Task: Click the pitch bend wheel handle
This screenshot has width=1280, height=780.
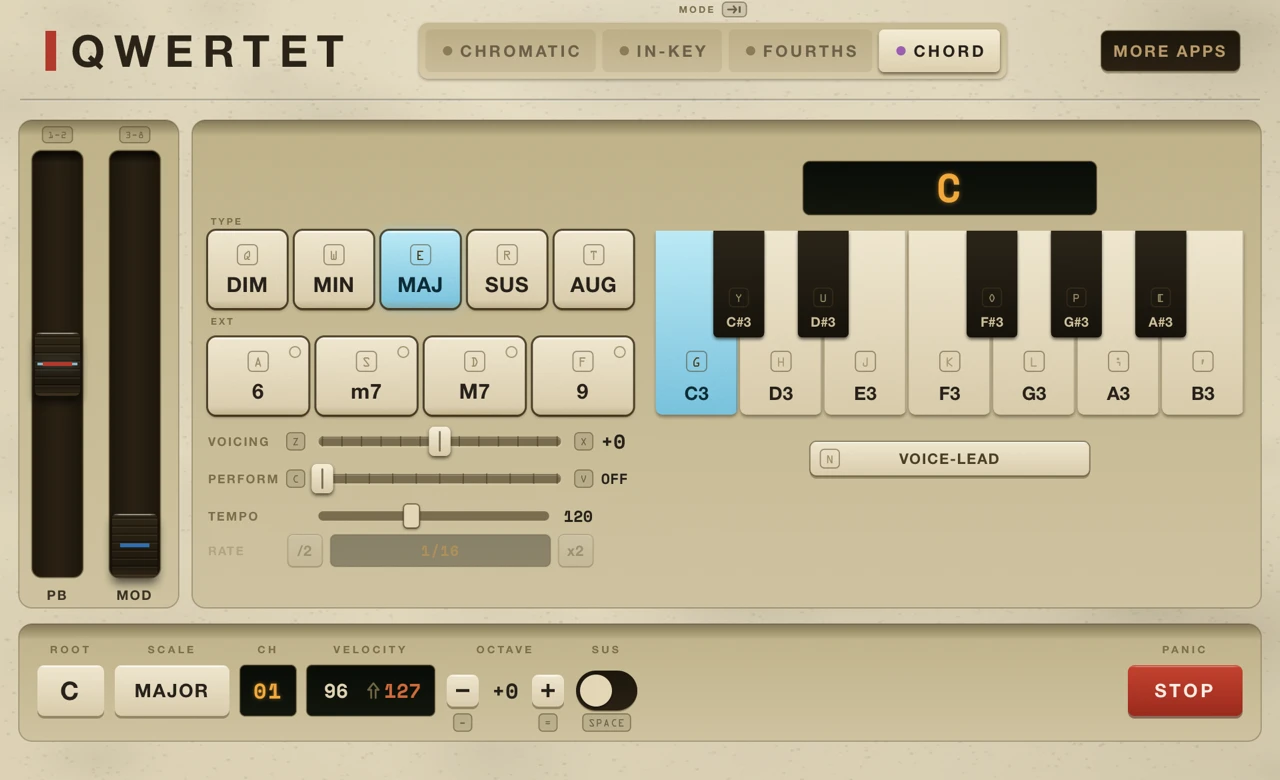Action: [x=57, y=364]
